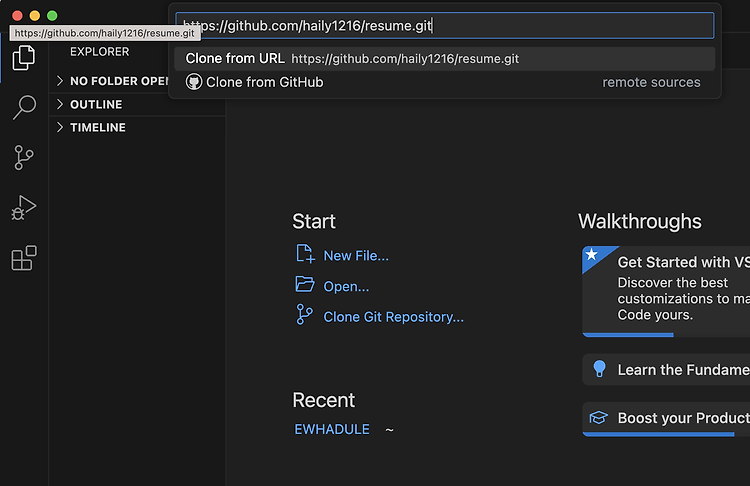Click the New File... link

(356, 256)
